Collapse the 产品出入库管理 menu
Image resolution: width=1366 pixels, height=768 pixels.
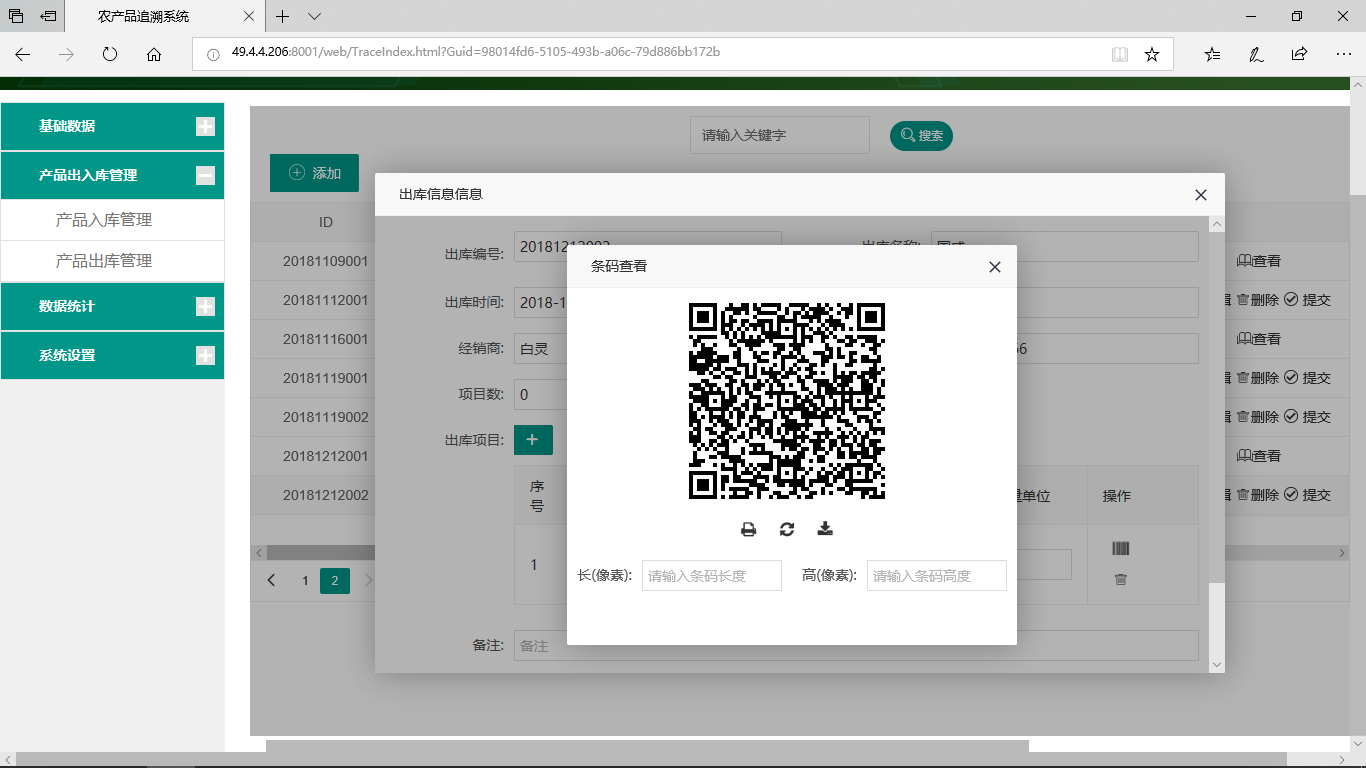pyautogui.click(x=112, y=175)
